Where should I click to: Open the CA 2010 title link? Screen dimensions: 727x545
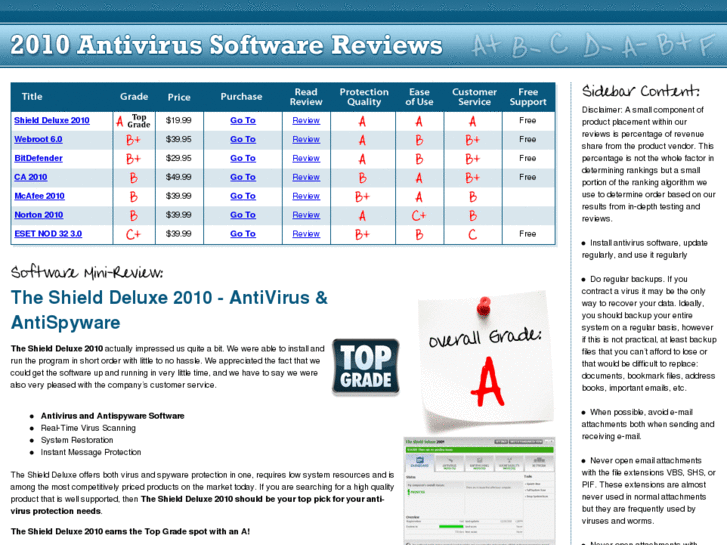coord(31,177)
